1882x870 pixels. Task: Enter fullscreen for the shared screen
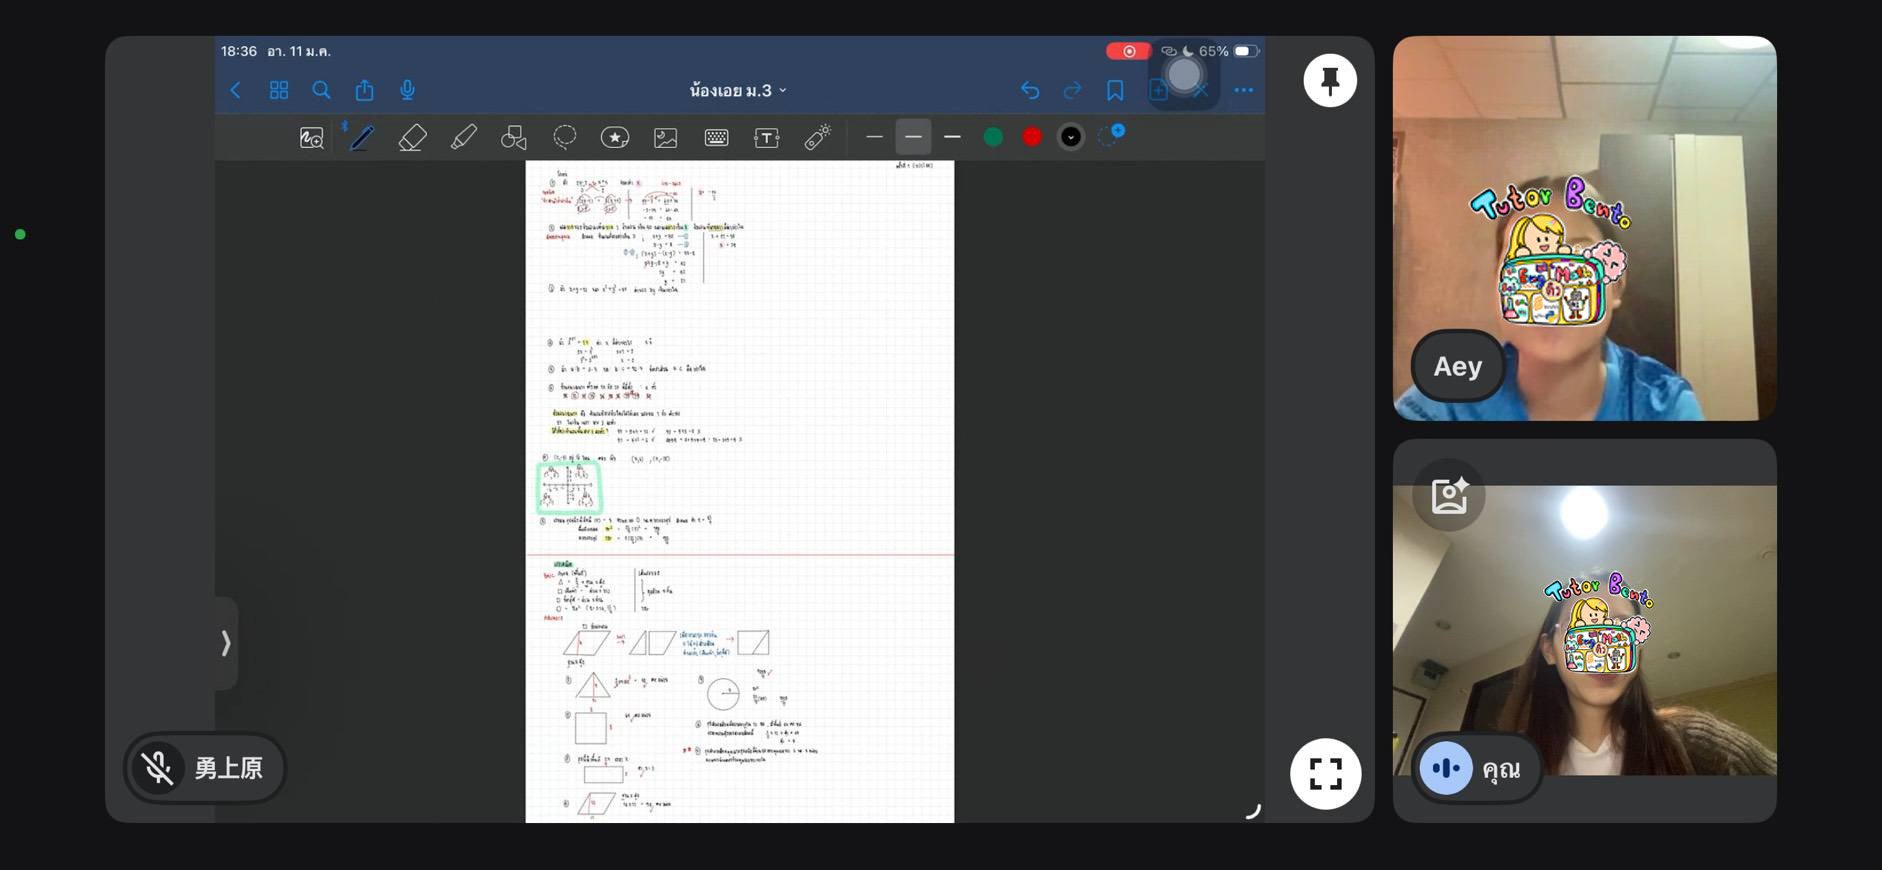click(1325, 773)
